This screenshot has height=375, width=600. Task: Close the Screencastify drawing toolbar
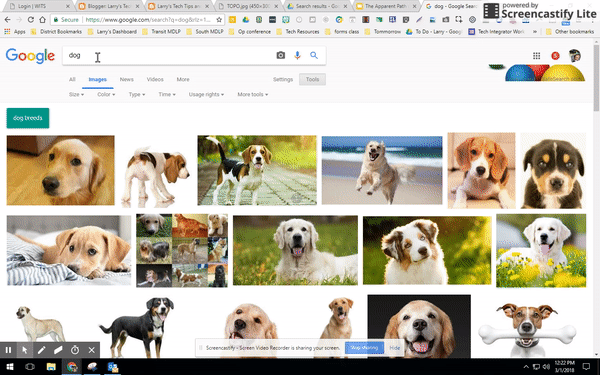pos(91,350)
